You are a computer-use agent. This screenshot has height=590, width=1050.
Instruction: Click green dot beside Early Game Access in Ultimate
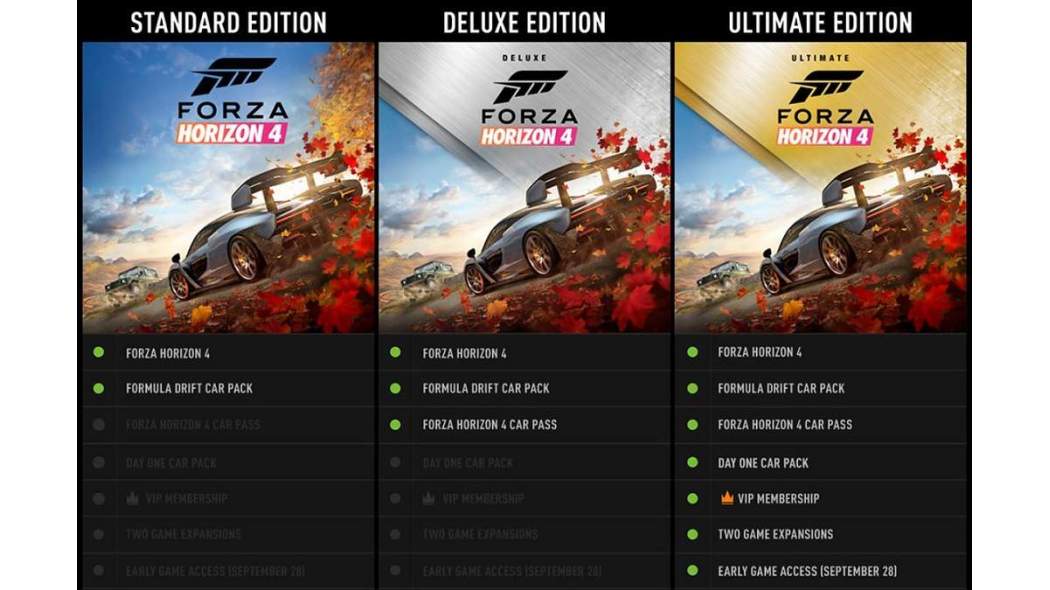click(x=692, y=571)
